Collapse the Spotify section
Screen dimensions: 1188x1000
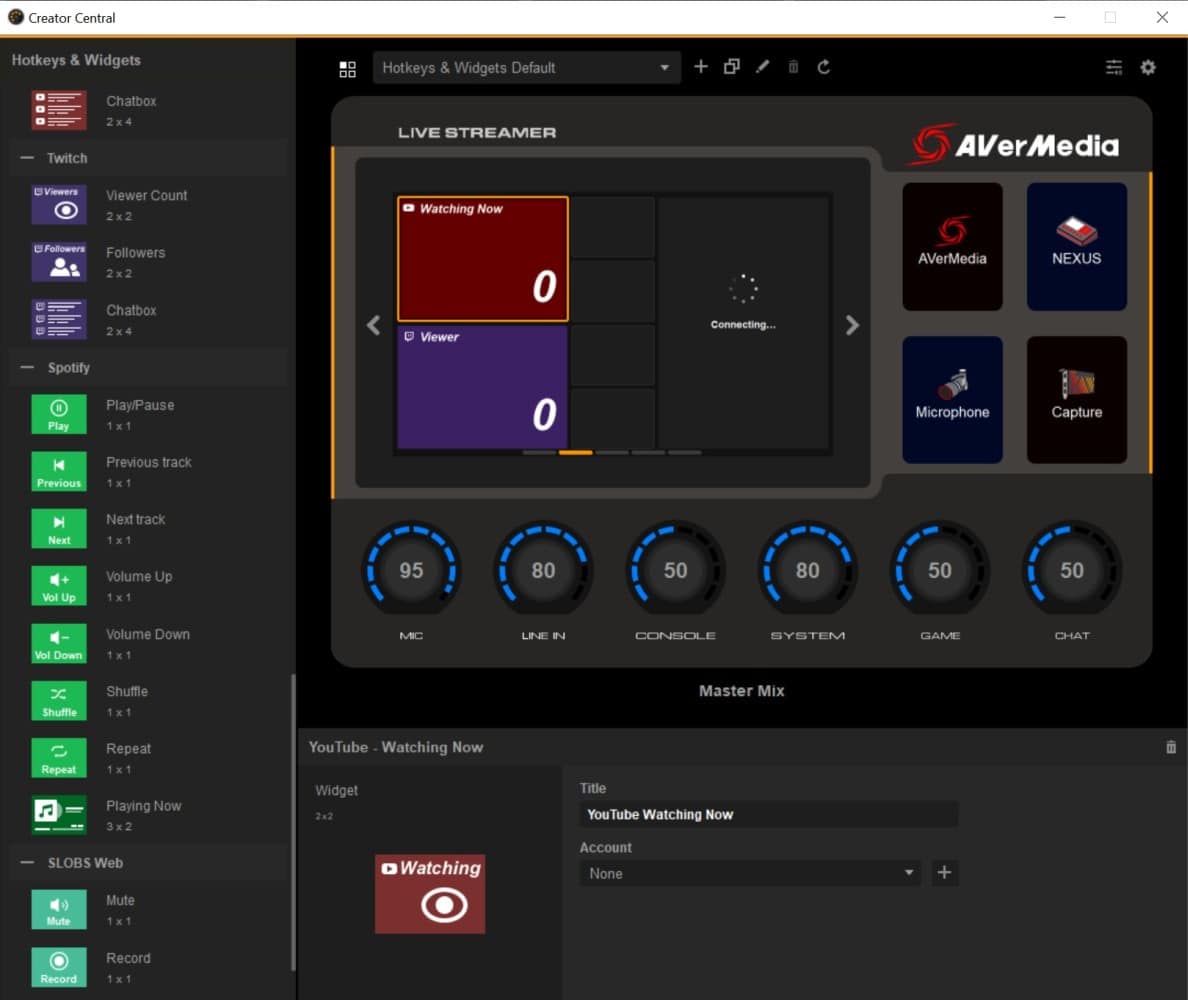coord(27,368)
